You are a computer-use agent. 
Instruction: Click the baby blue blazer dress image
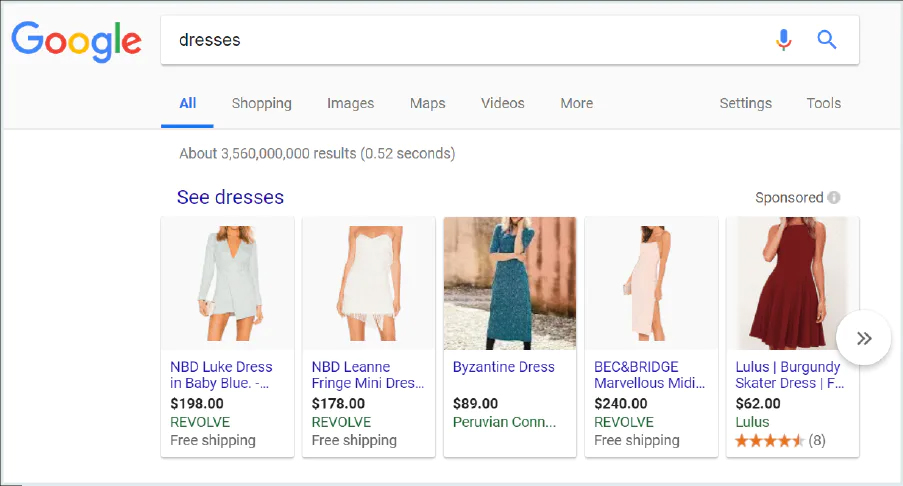coord(227,283)
